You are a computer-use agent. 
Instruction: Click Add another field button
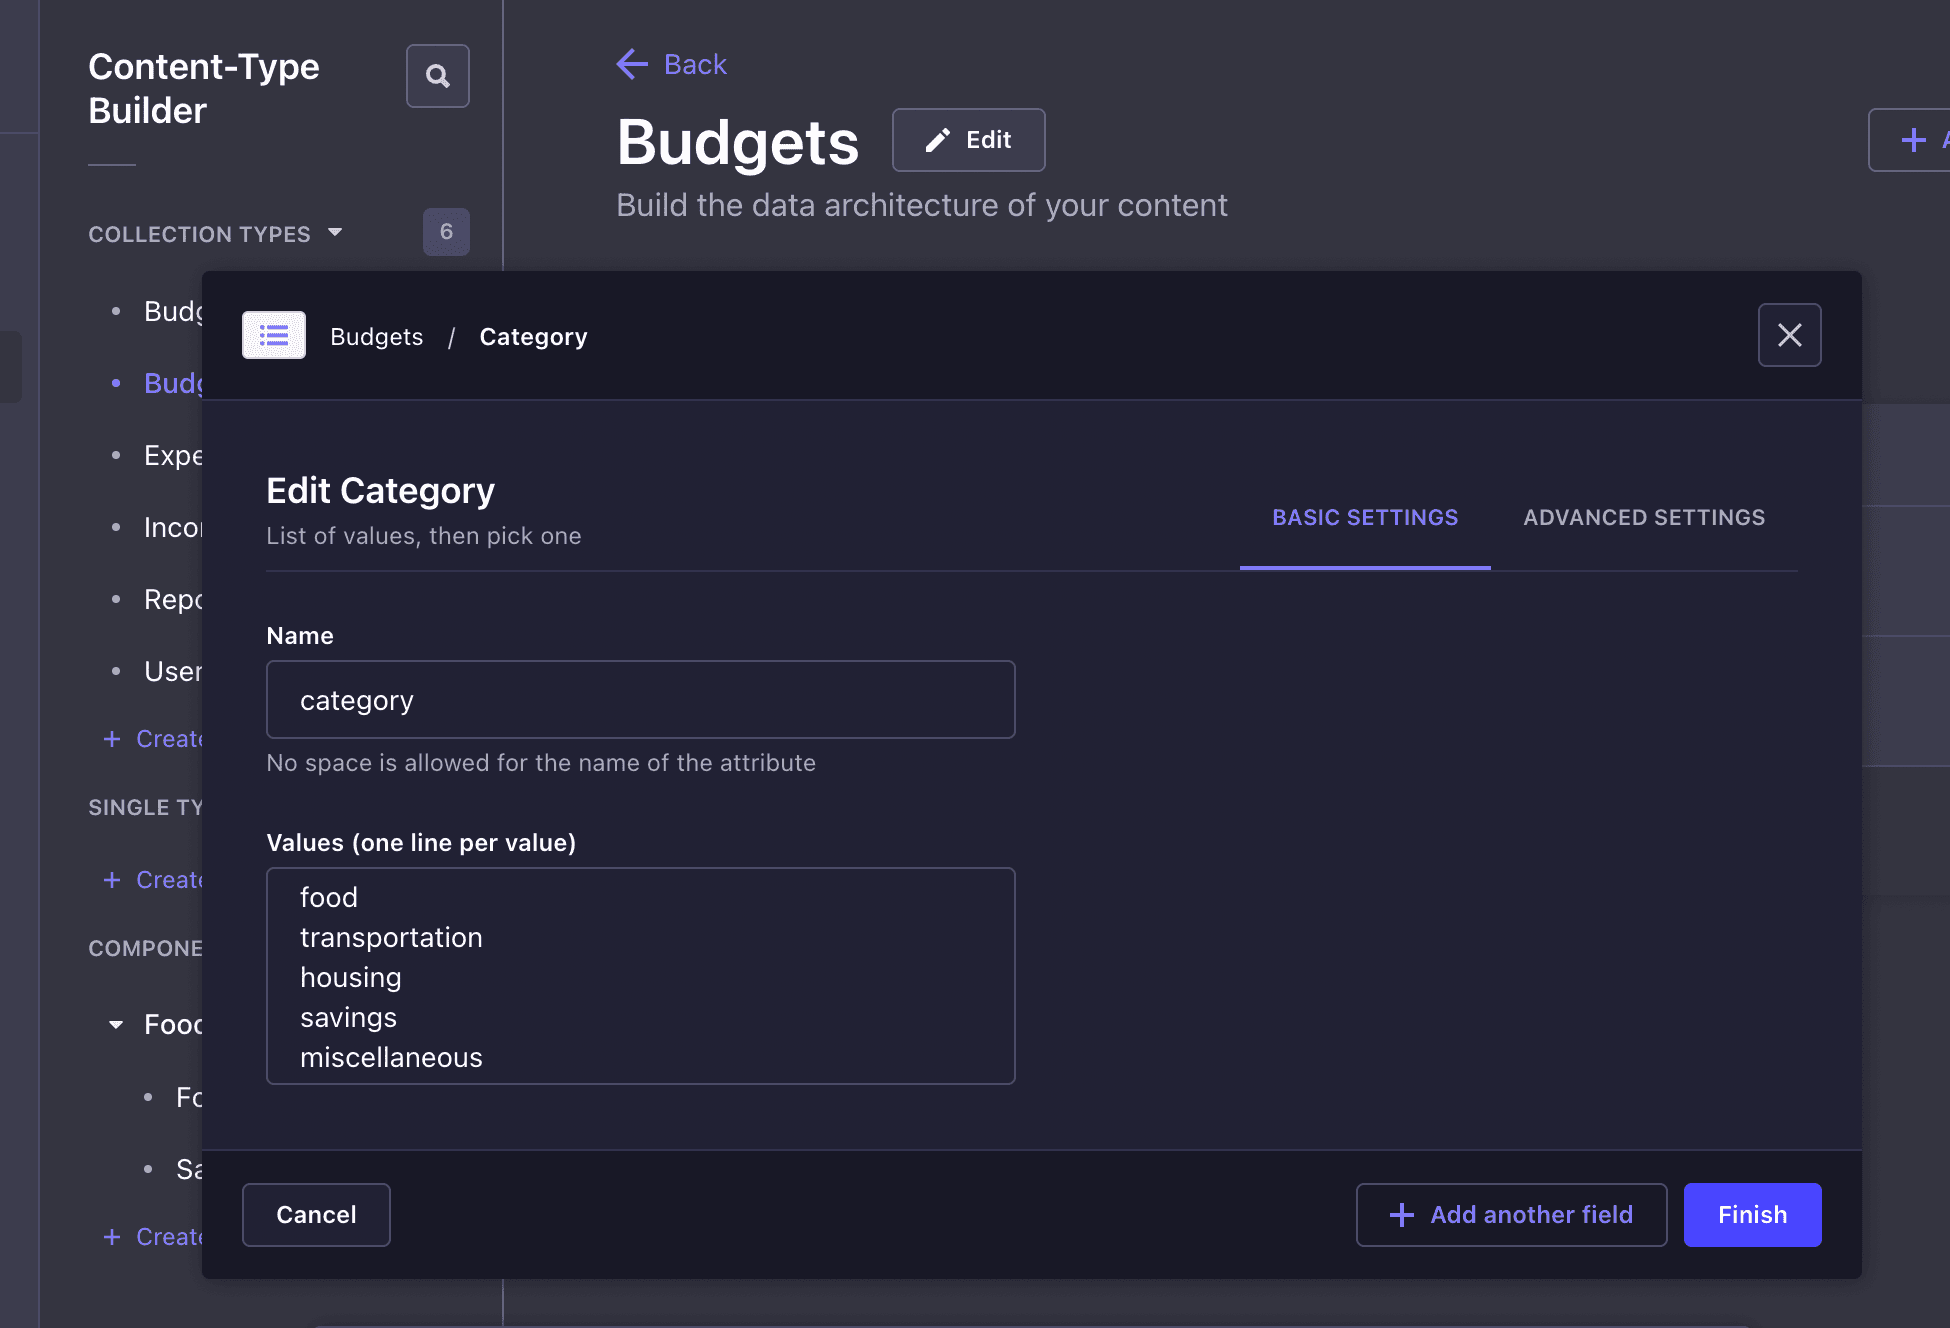click(x=1511, y=1215)
